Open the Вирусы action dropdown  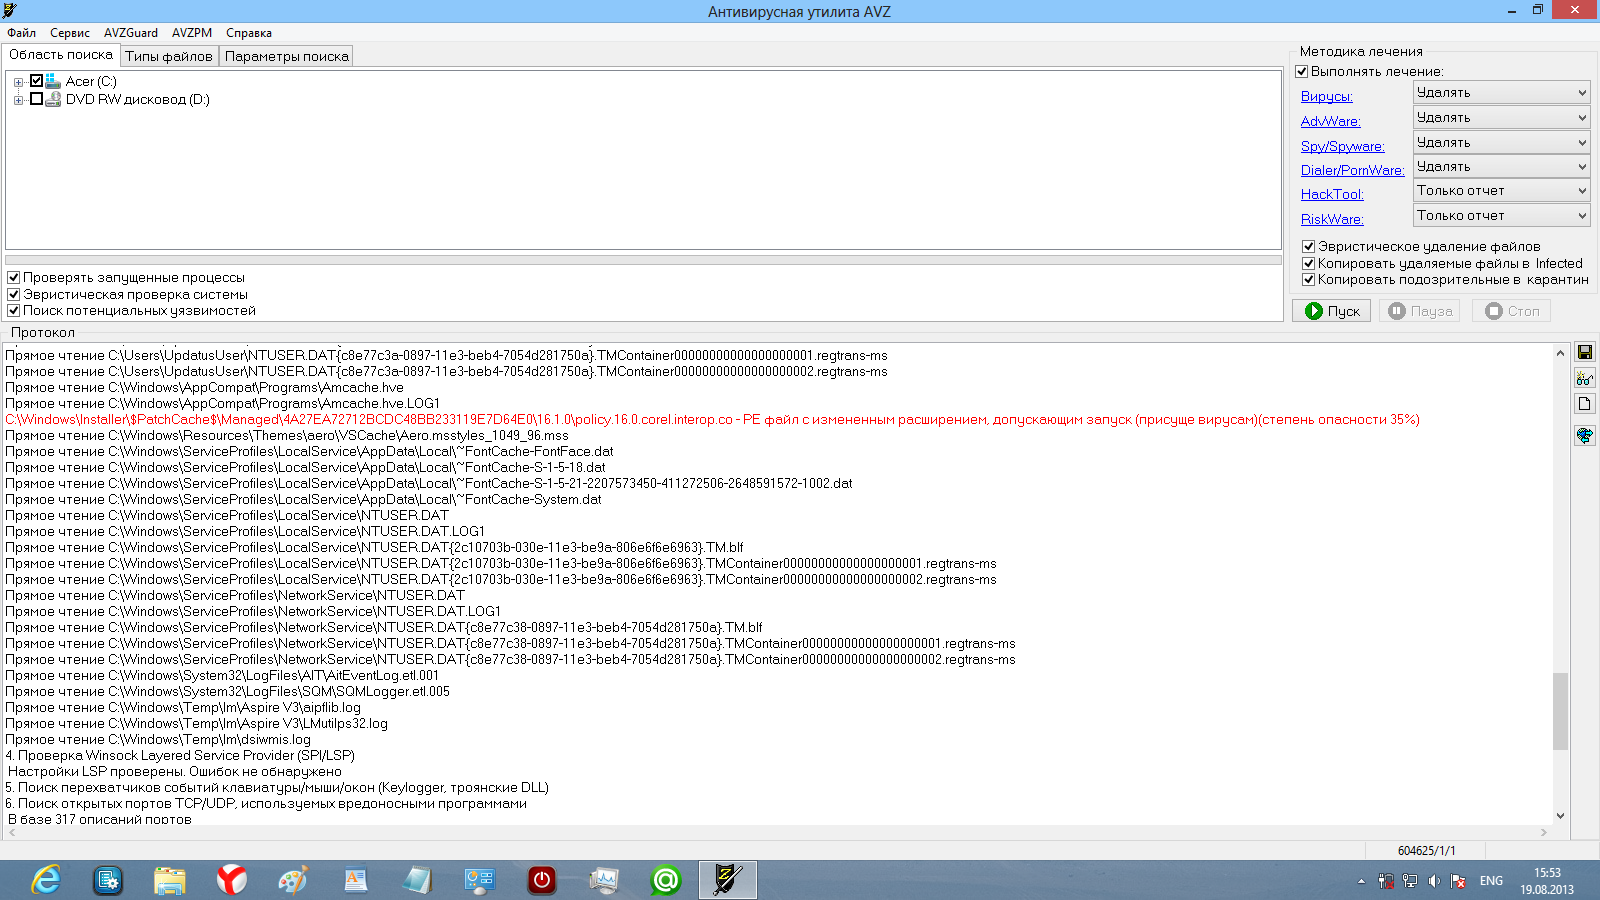[x=1502, y=93]
